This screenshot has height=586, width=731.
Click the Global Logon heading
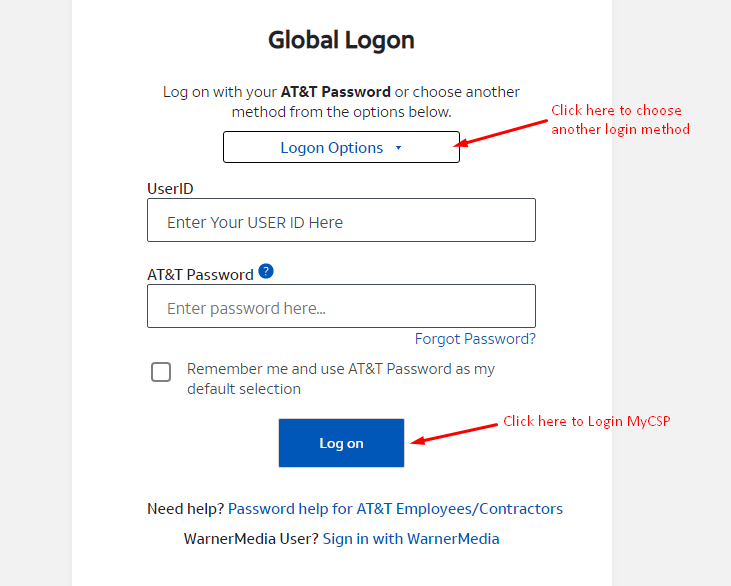341,40
